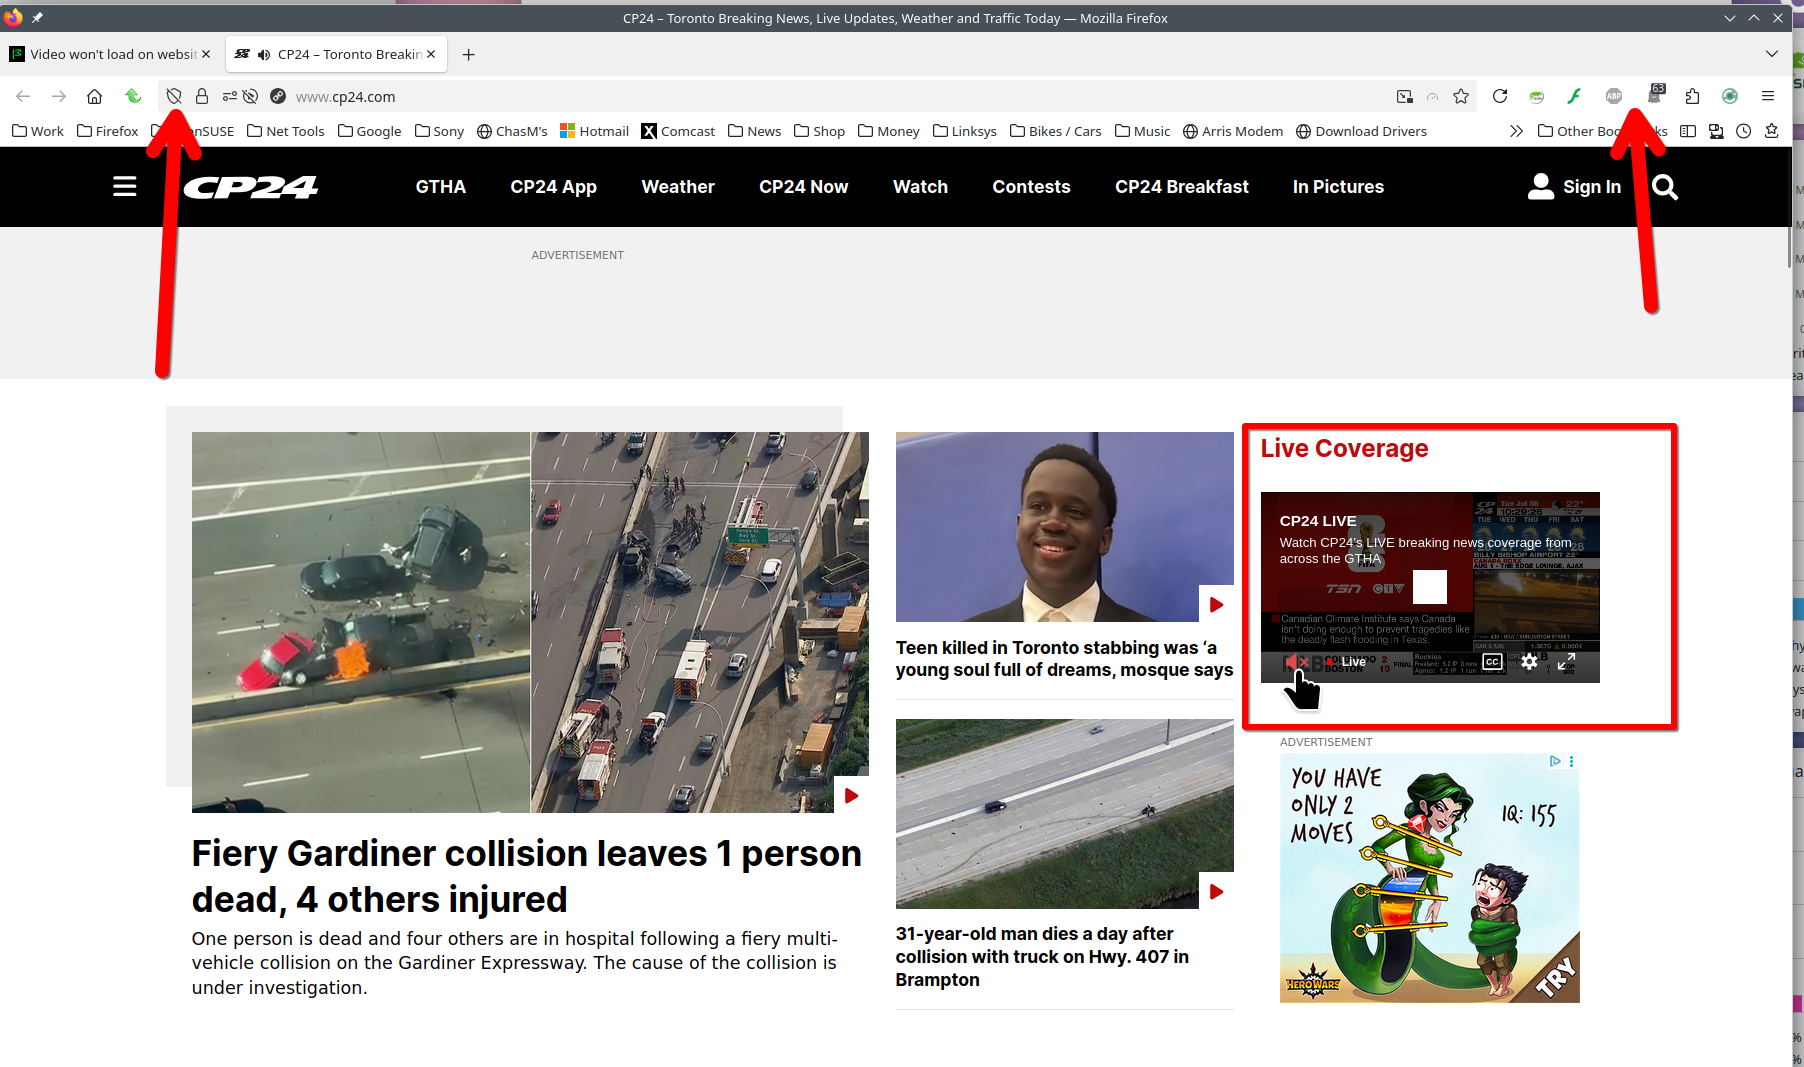Screen dimensions: 1804x1067
Task: Open synced tabs devices icon
Action: coord(1716,131)
